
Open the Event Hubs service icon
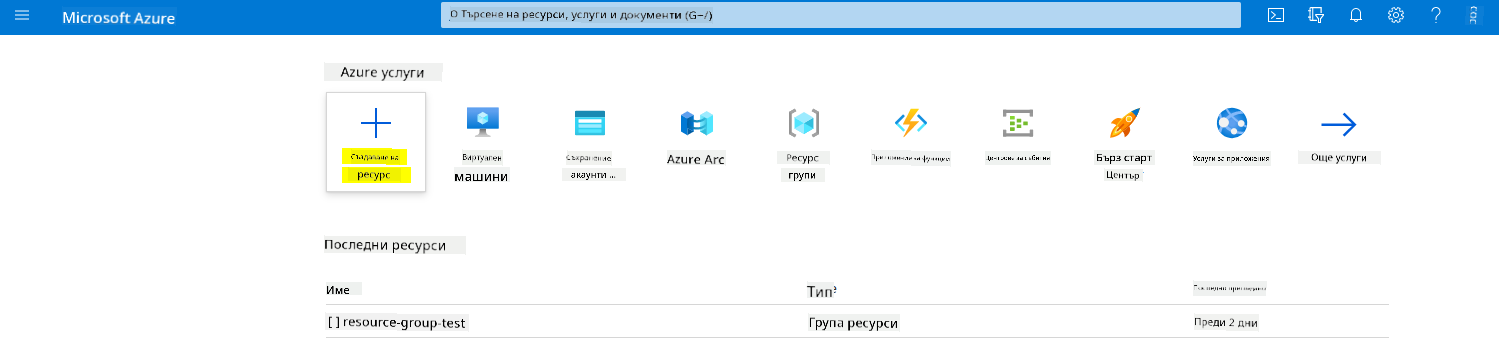coord(1017,122)
